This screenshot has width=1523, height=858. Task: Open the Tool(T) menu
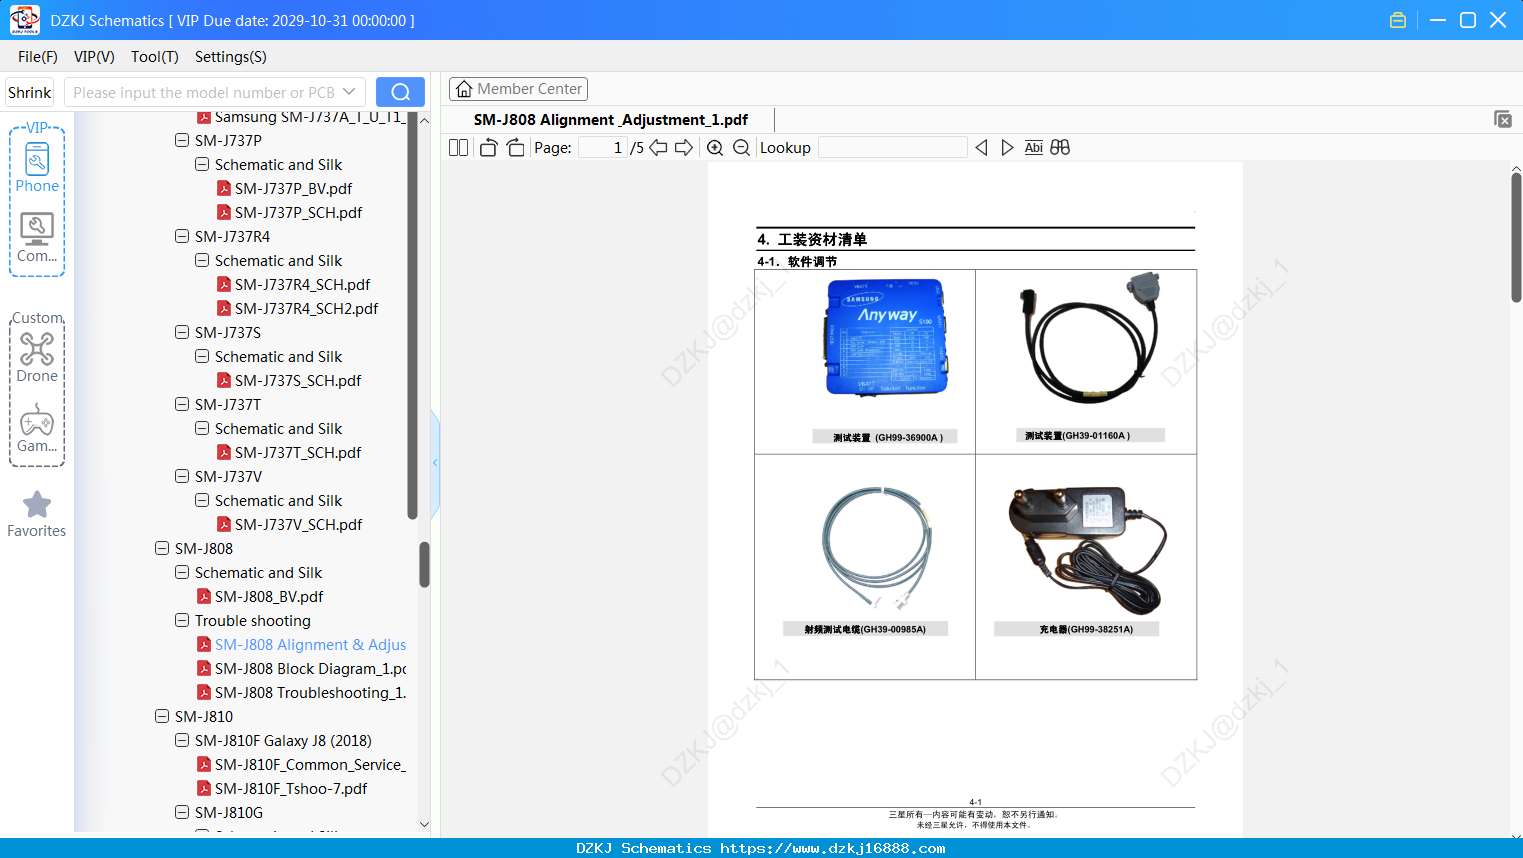pos(155,57)
